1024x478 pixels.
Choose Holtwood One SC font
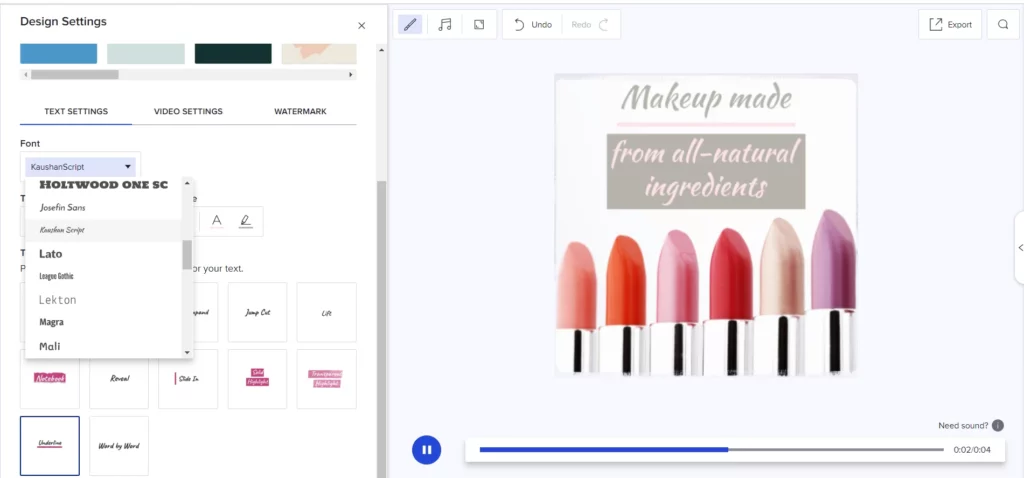pyautogui.click(x=103, y=185)
